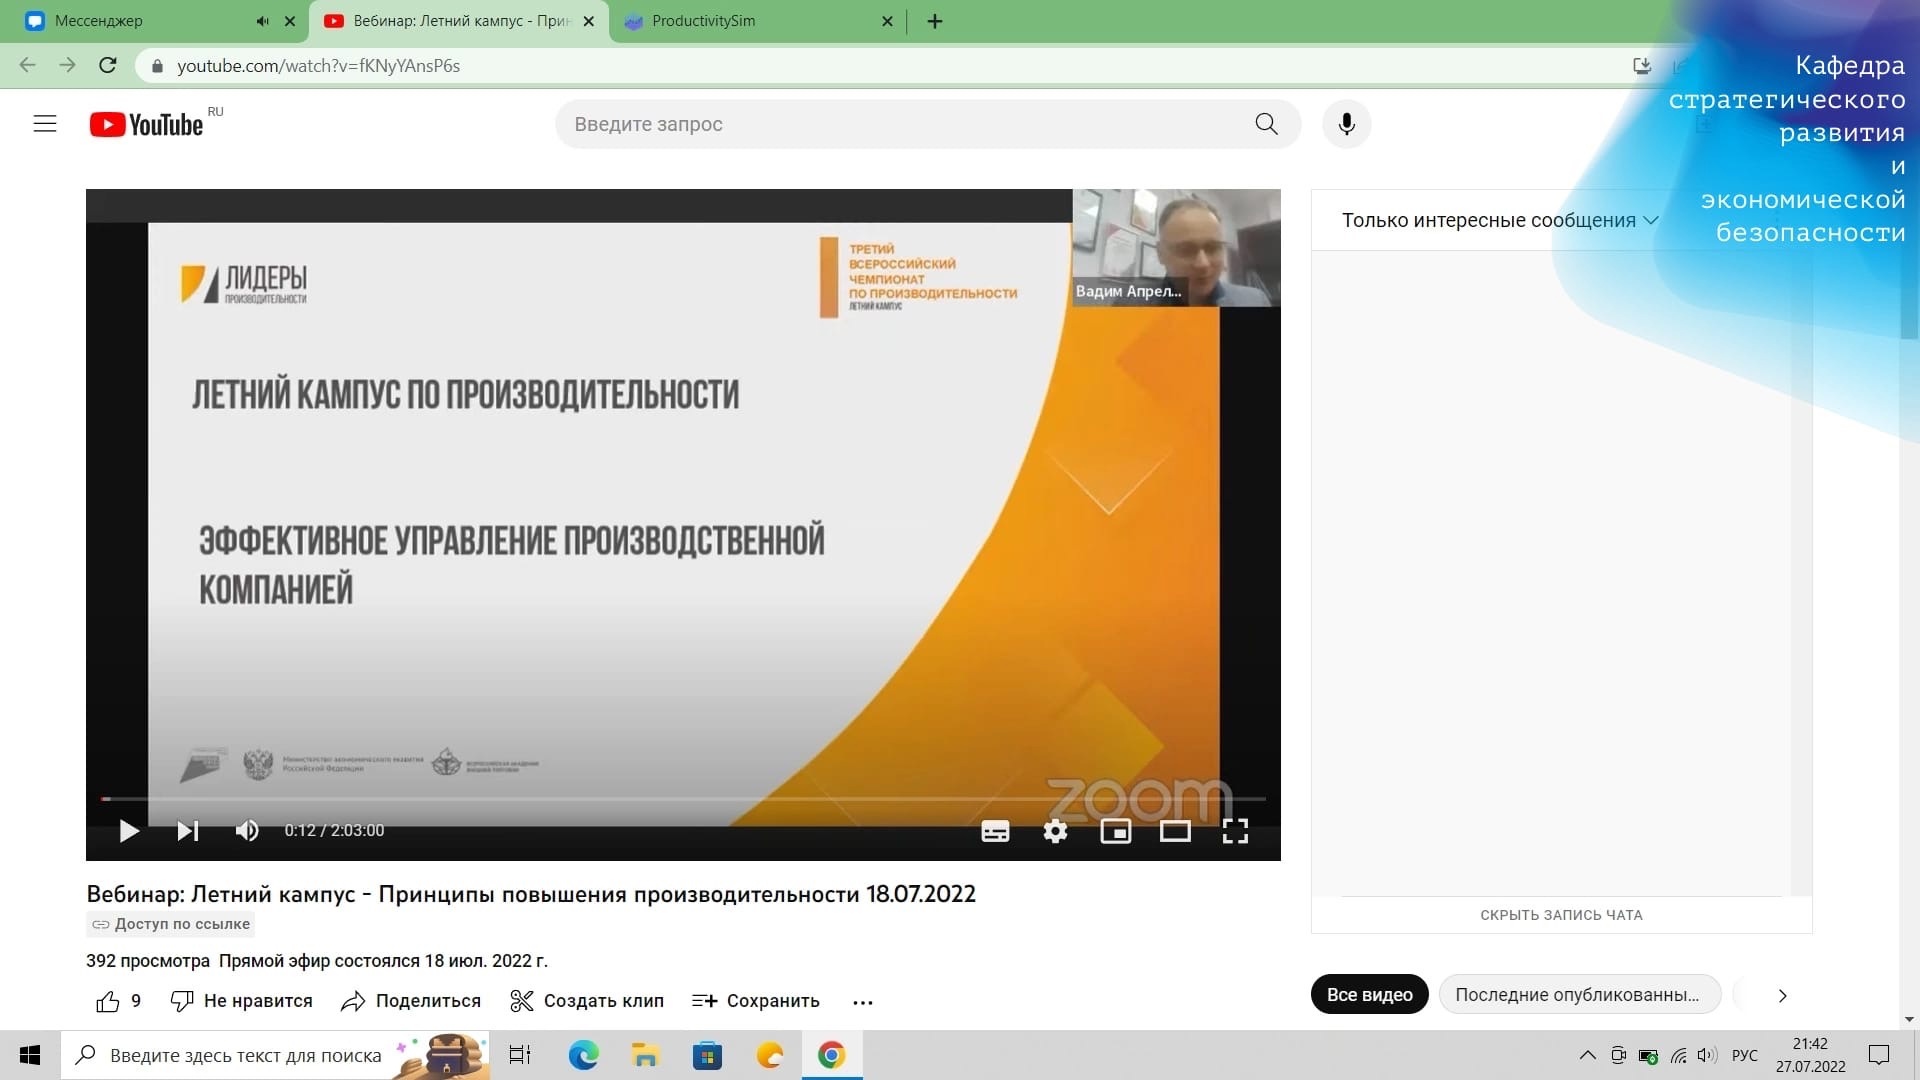Open Windows notification center
The height and width of the screenshot is (1080, 1920).
coord(1879,1055)
